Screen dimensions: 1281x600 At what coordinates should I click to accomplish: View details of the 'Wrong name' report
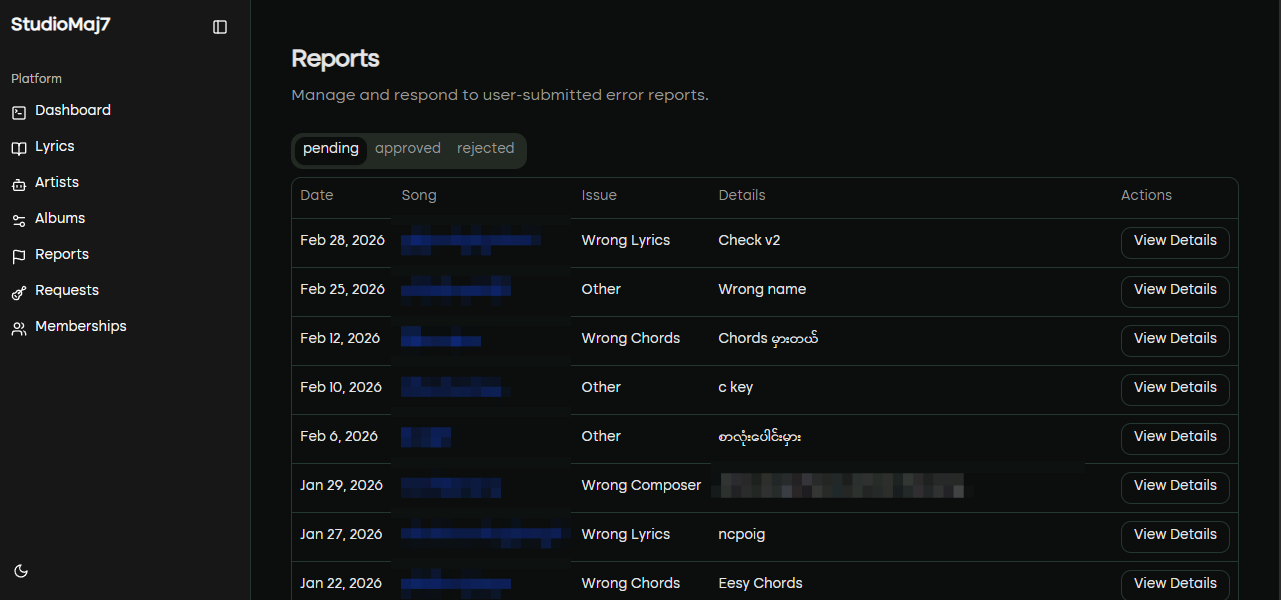click(1175, 291)
